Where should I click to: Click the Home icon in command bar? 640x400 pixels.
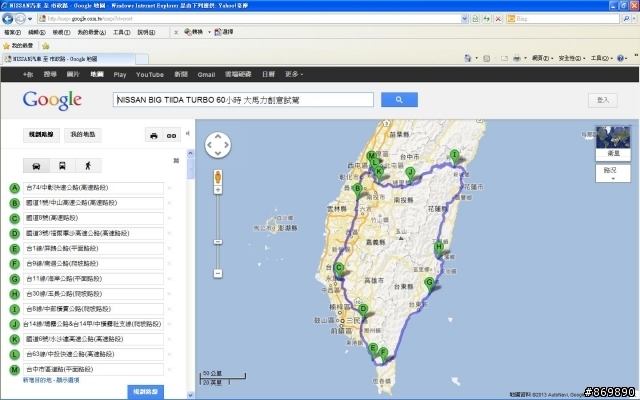(468, 58)
